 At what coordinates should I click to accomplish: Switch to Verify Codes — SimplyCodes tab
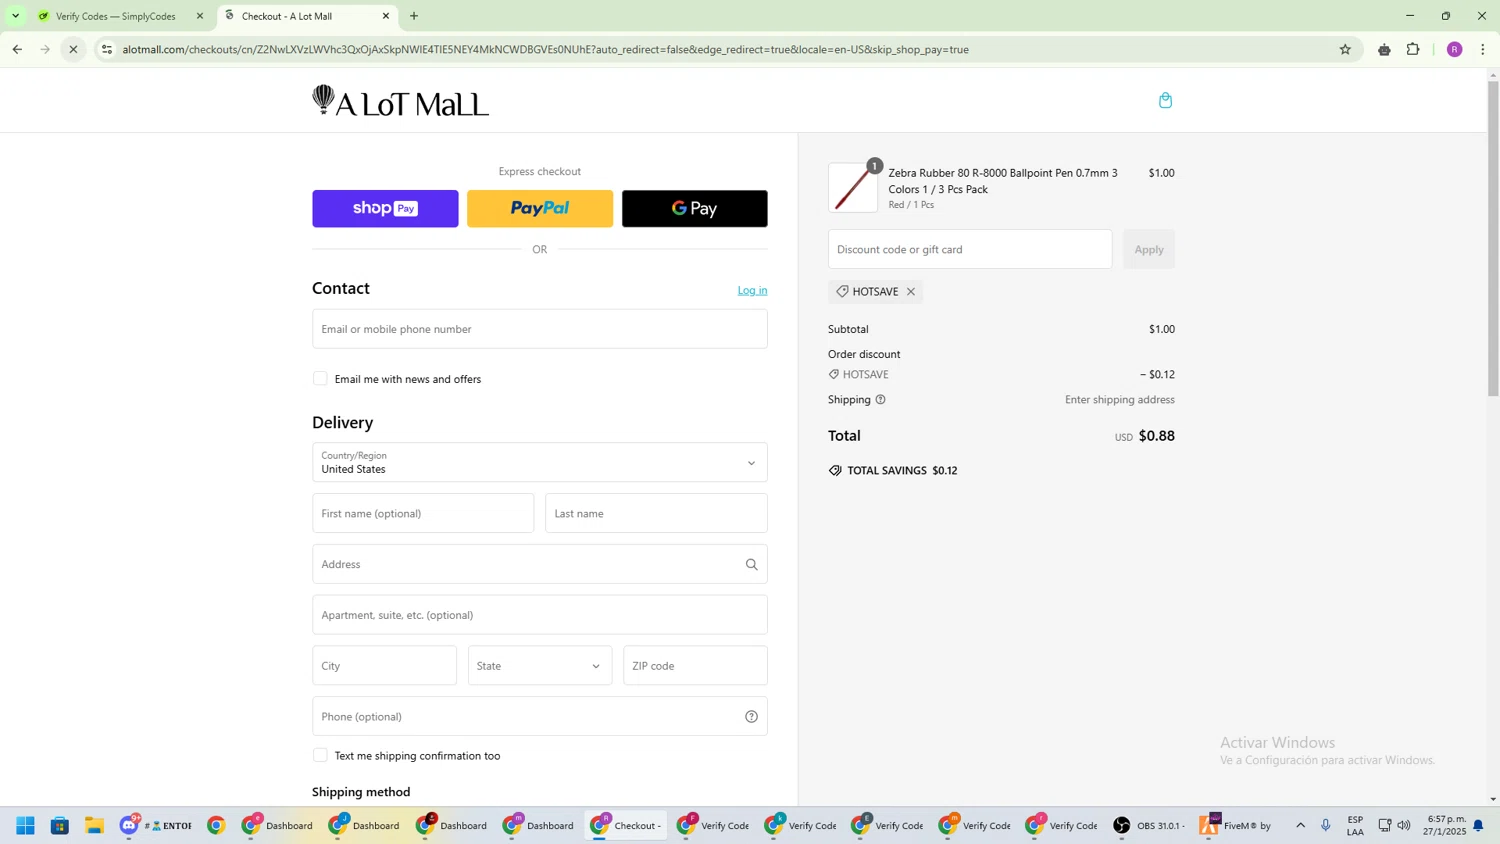115,16
